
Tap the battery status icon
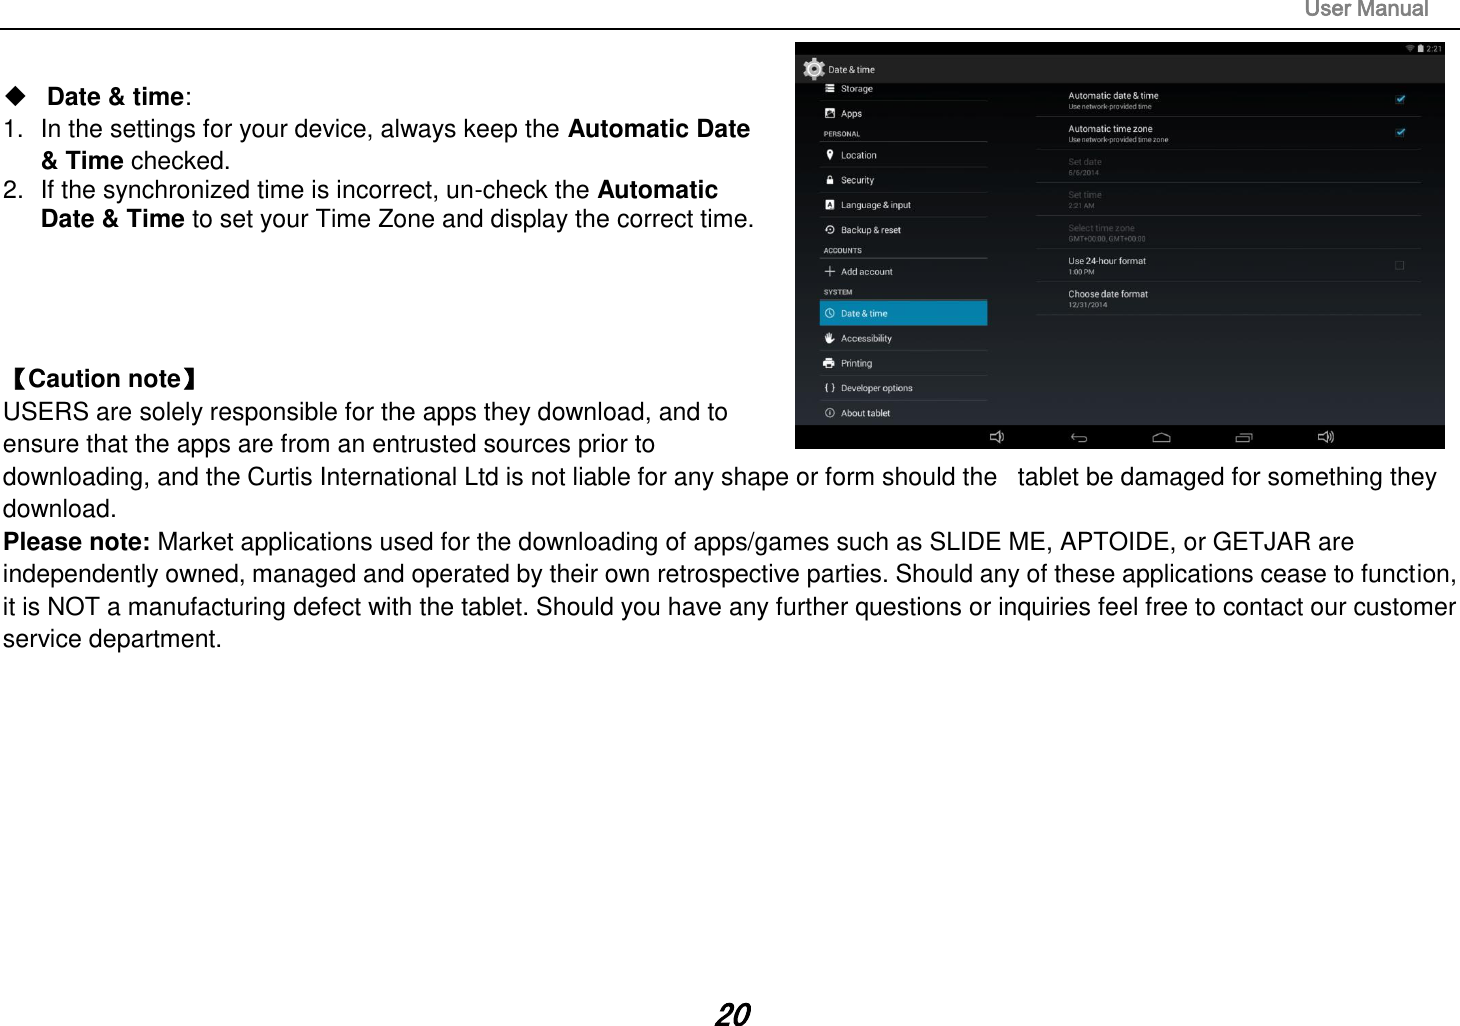coord(1421,48)
